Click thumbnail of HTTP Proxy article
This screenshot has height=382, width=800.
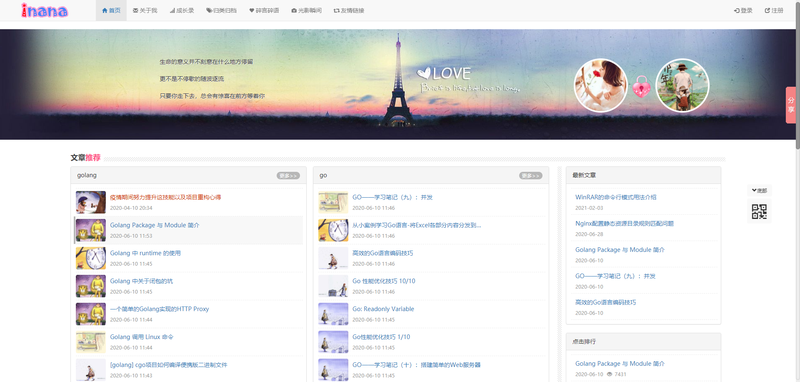[91, 314]
